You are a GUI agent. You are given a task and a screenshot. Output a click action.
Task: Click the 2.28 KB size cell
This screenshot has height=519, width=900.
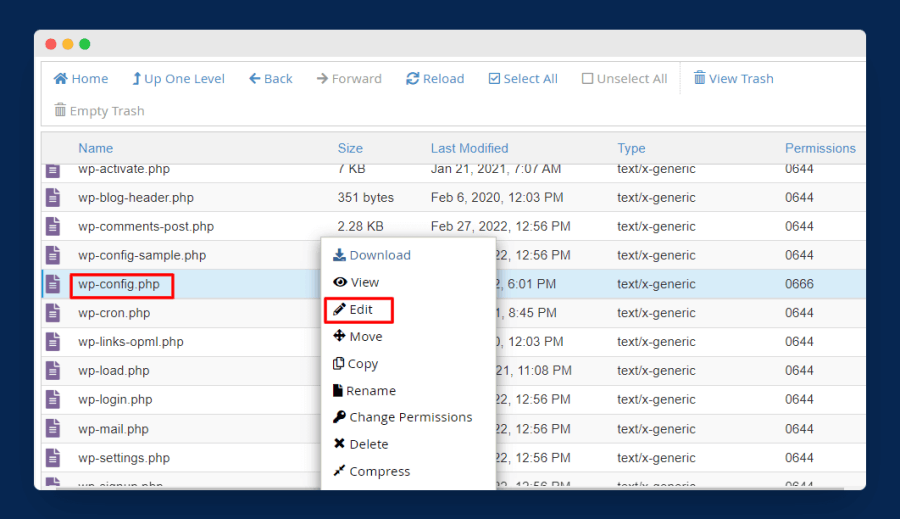point(360,226)
